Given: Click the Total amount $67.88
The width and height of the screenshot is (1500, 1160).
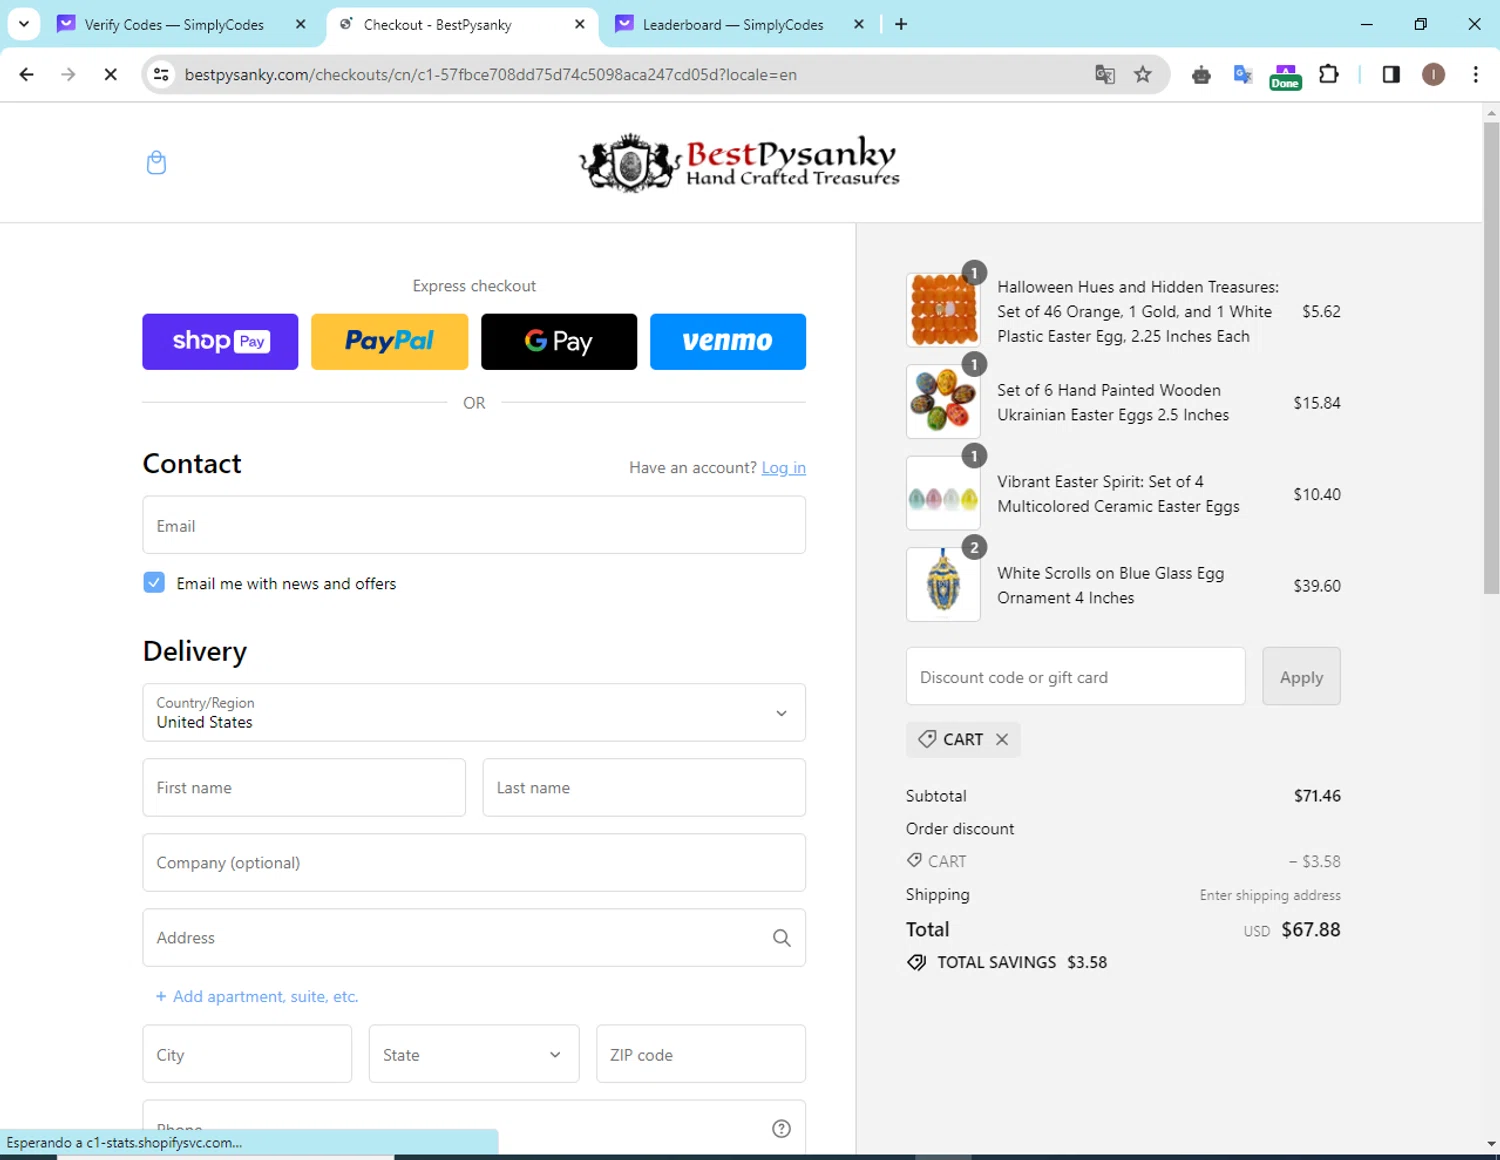Looking at the screenshot, I should 1311,929.
